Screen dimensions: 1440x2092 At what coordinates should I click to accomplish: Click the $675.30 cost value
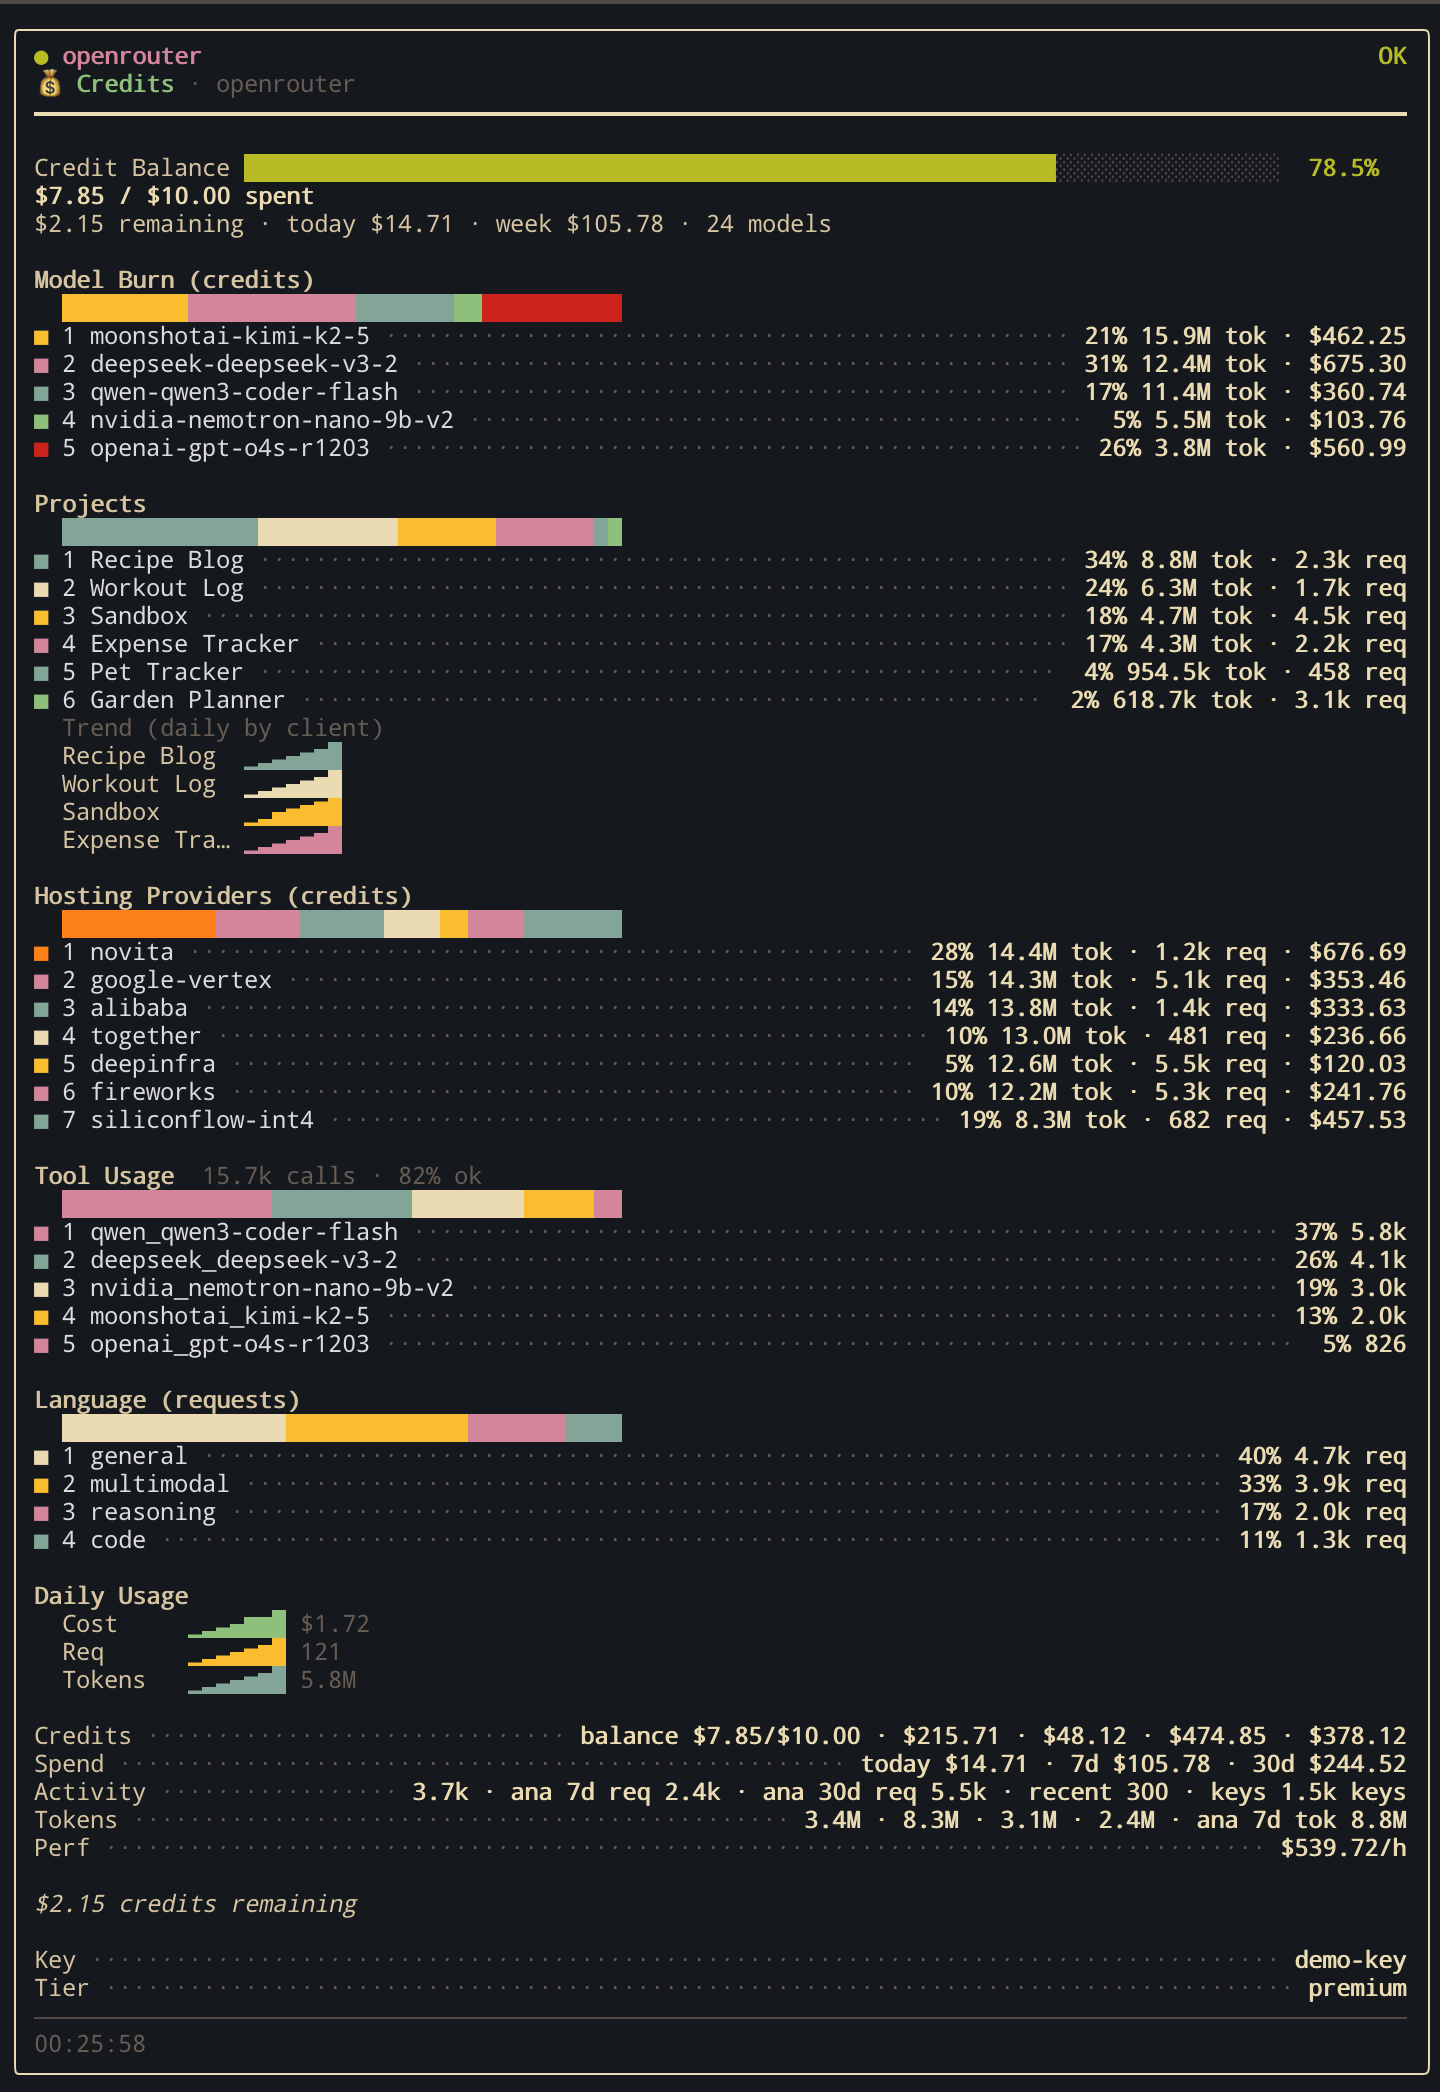pyautogui.click(x=1357, y=364)
